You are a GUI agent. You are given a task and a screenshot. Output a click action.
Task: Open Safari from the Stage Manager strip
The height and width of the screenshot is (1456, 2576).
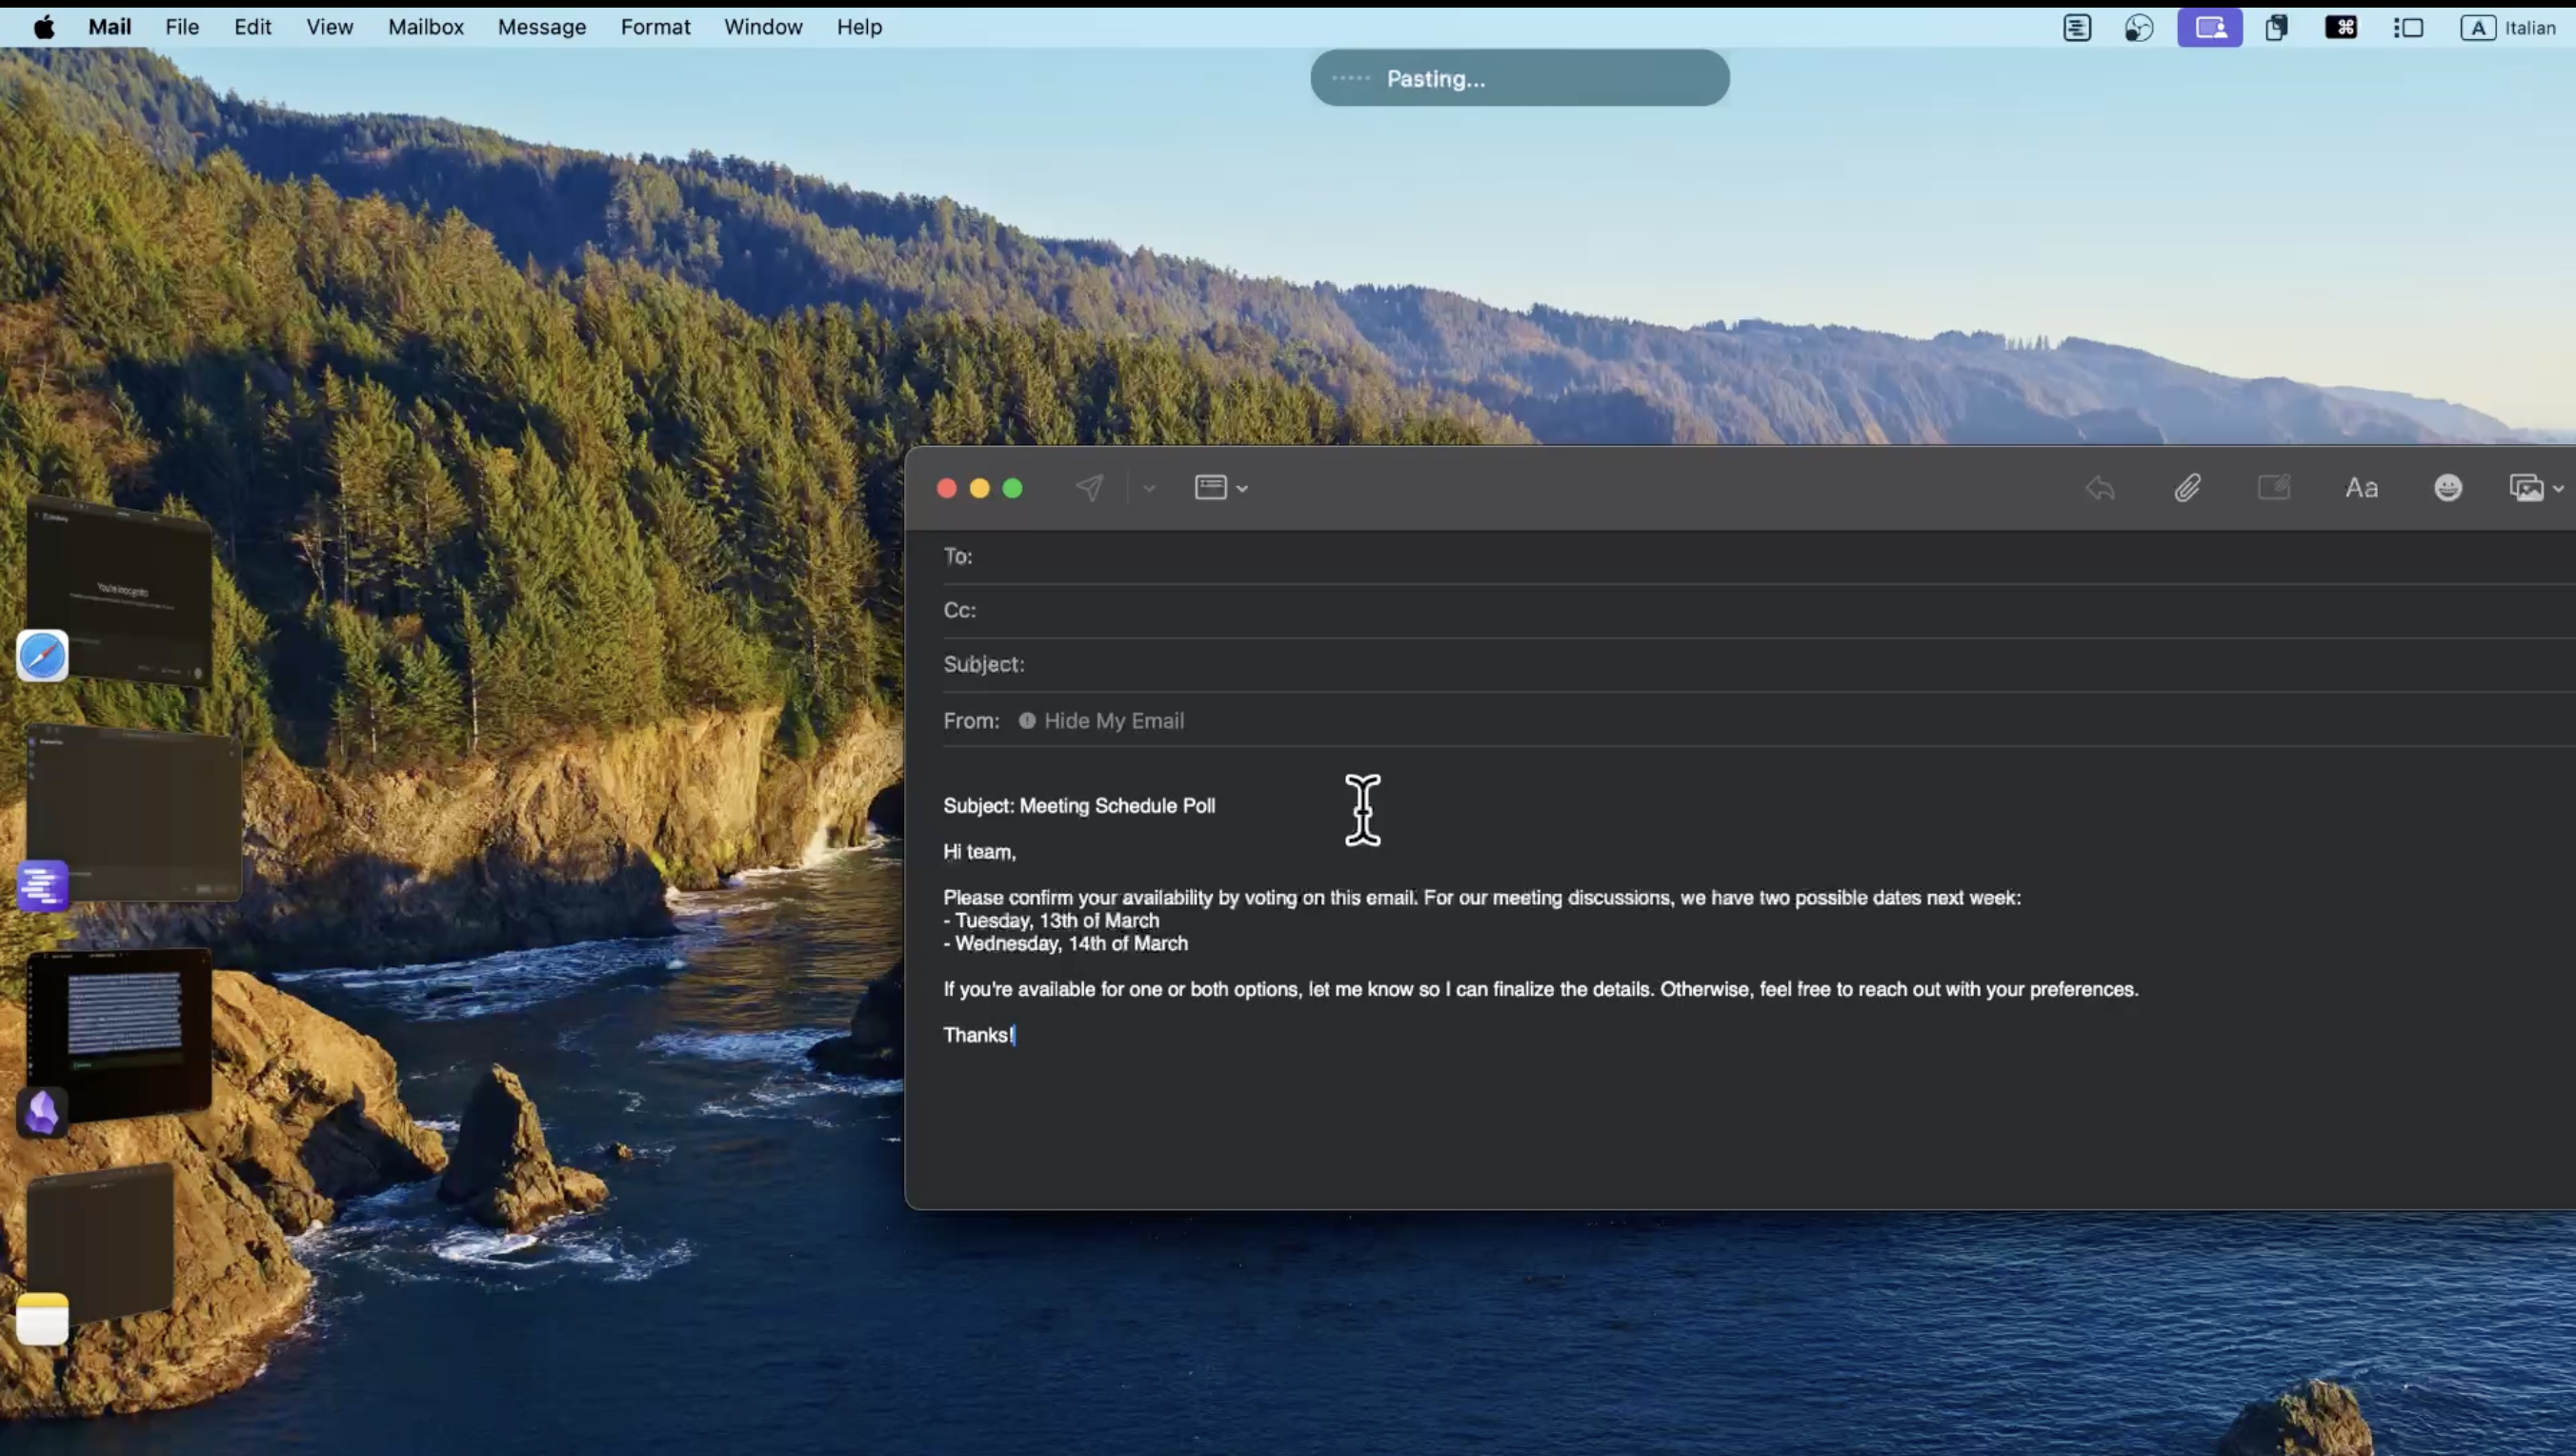coord(42,656)
